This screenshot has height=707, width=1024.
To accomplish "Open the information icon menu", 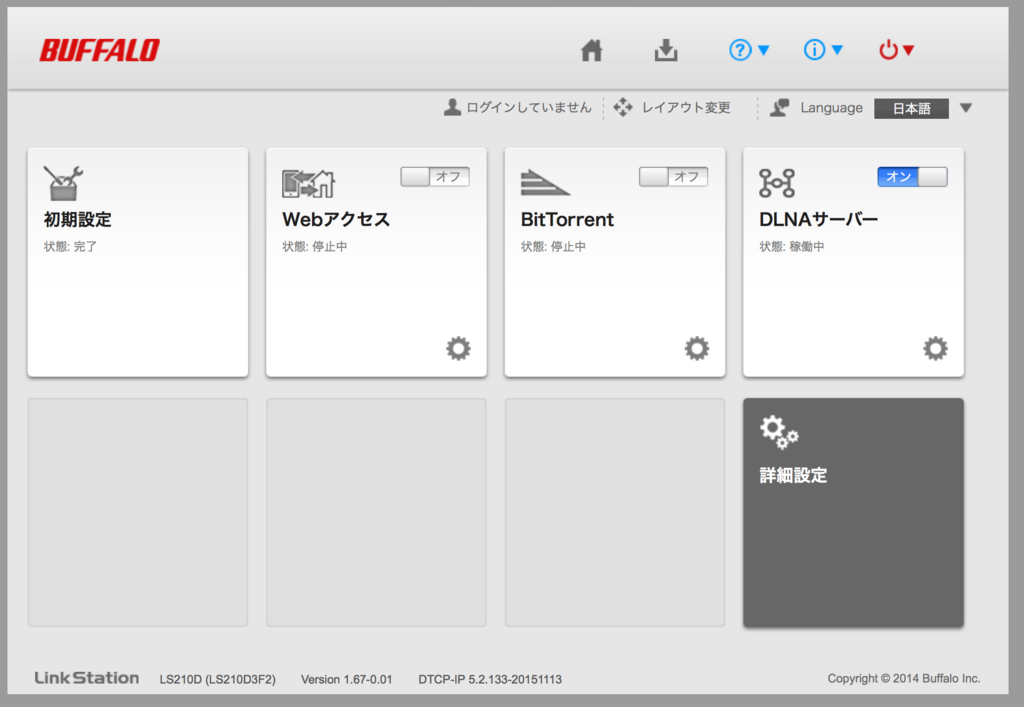I will click(823, 50).
